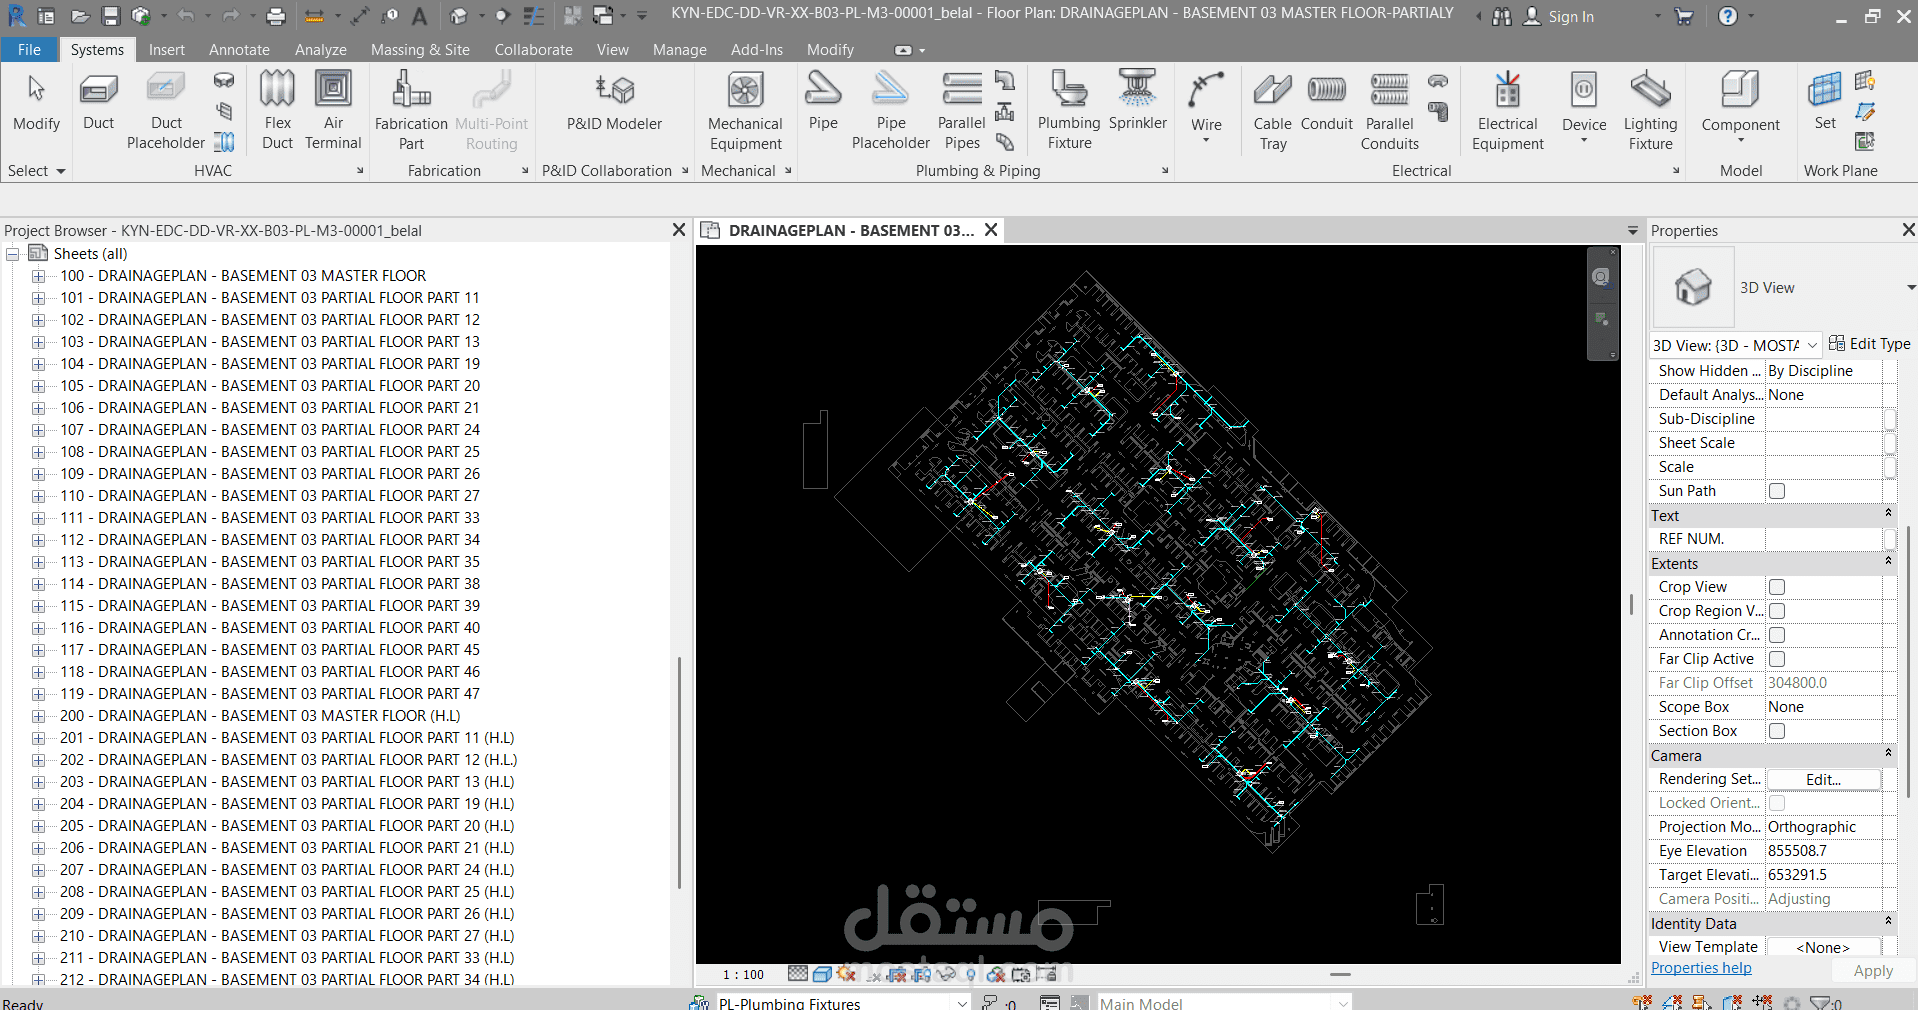Close the Project Browser panel
Viewport: 1918px width, 1010px height.
679,230
